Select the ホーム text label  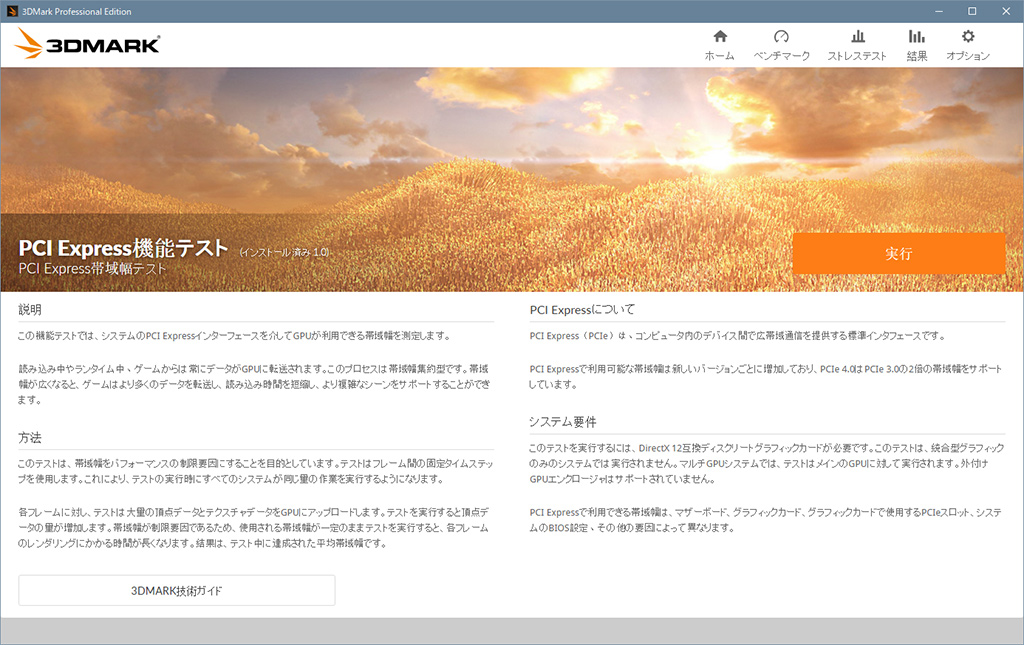coord(719,56)
